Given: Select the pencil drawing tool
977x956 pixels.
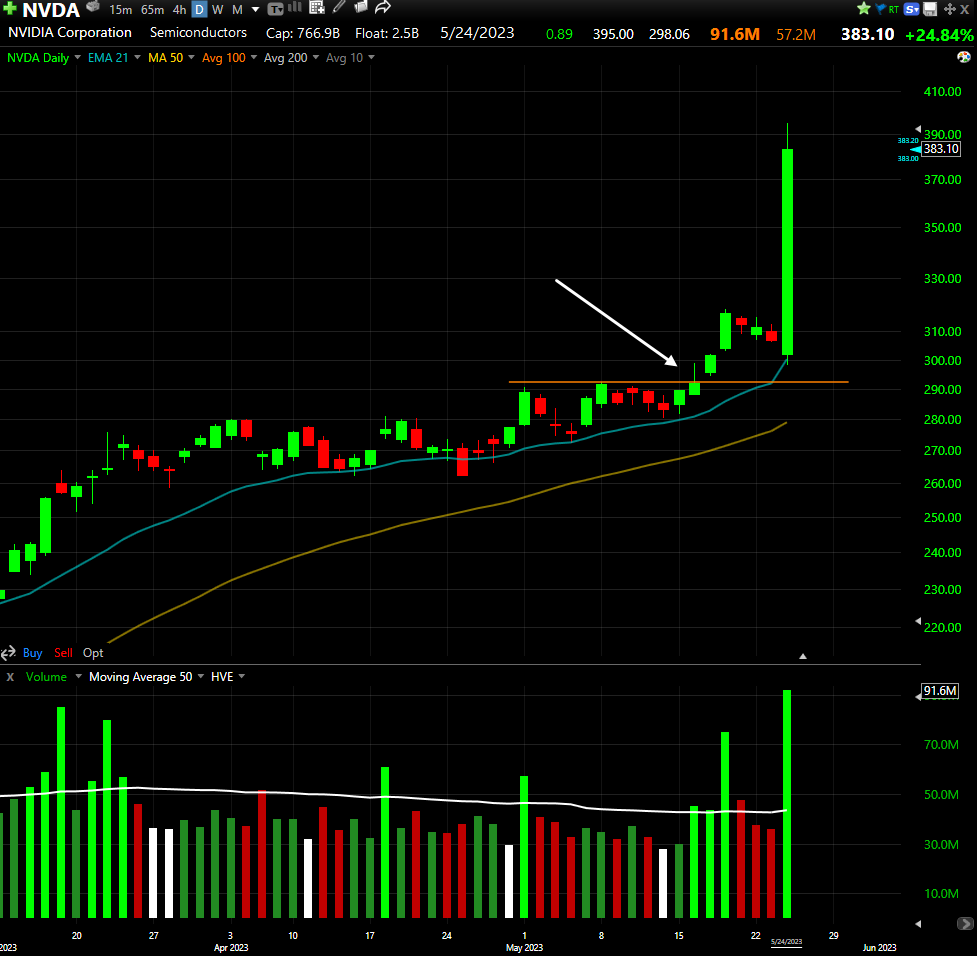Looking at the screenshot, I should [x=339, y=7].
